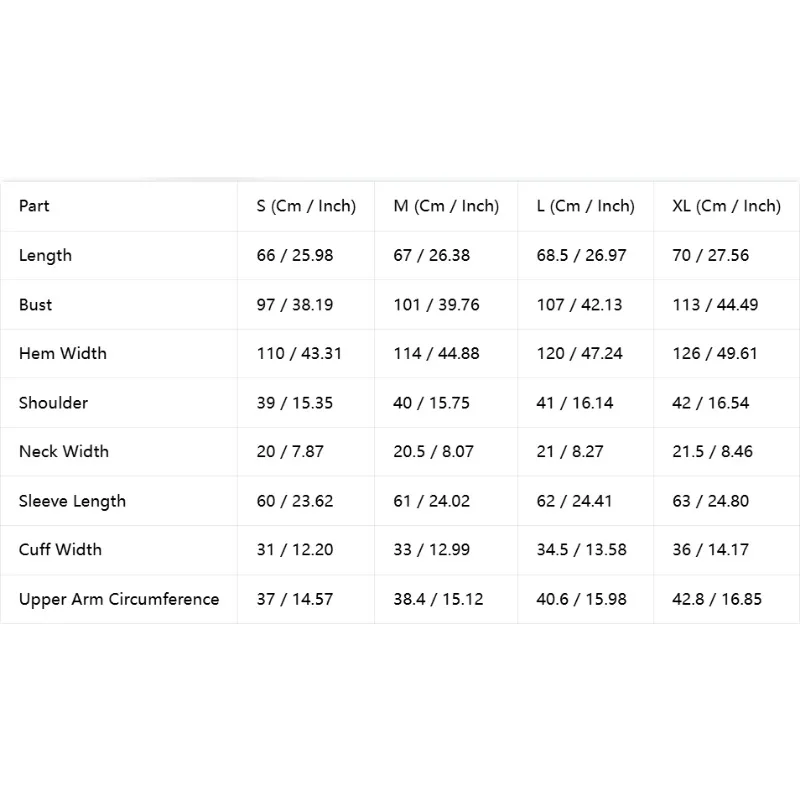Select the cell 42 / 16.54
The height and width of the screenshot is (800, 800).
click(x=711, y=403)
